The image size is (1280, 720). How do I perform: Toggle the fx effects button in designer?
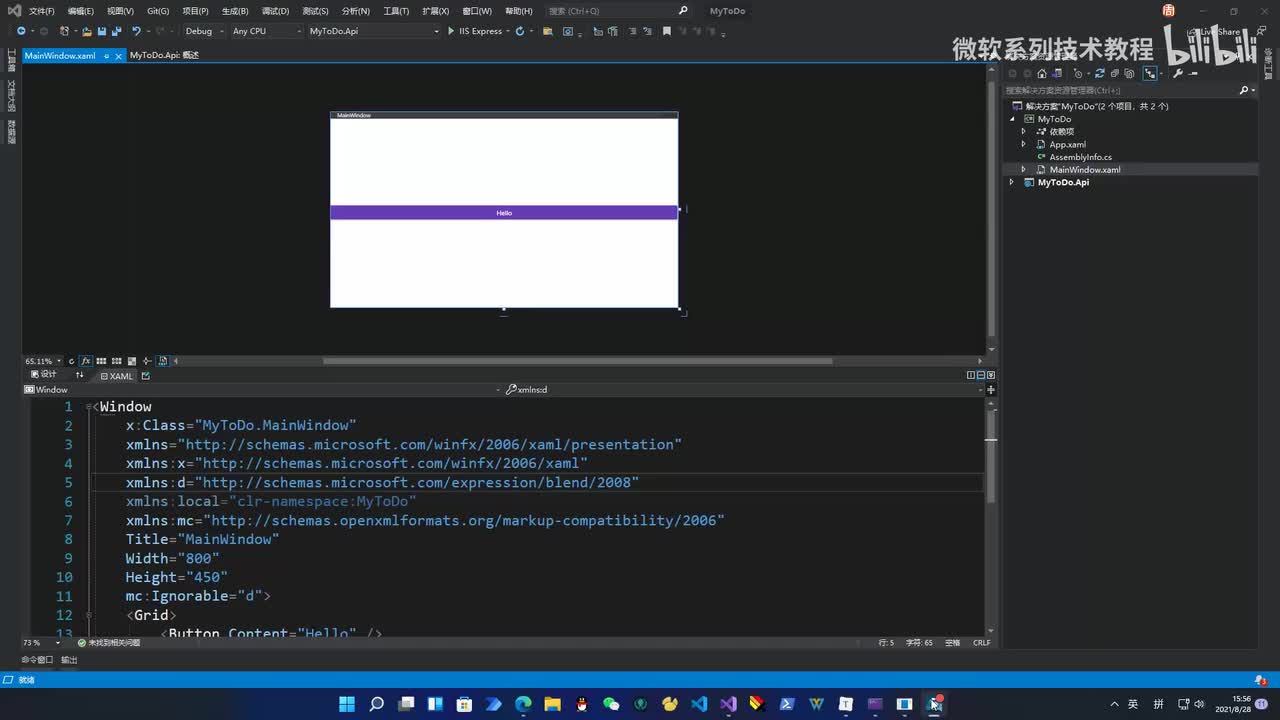click(86, 361)
